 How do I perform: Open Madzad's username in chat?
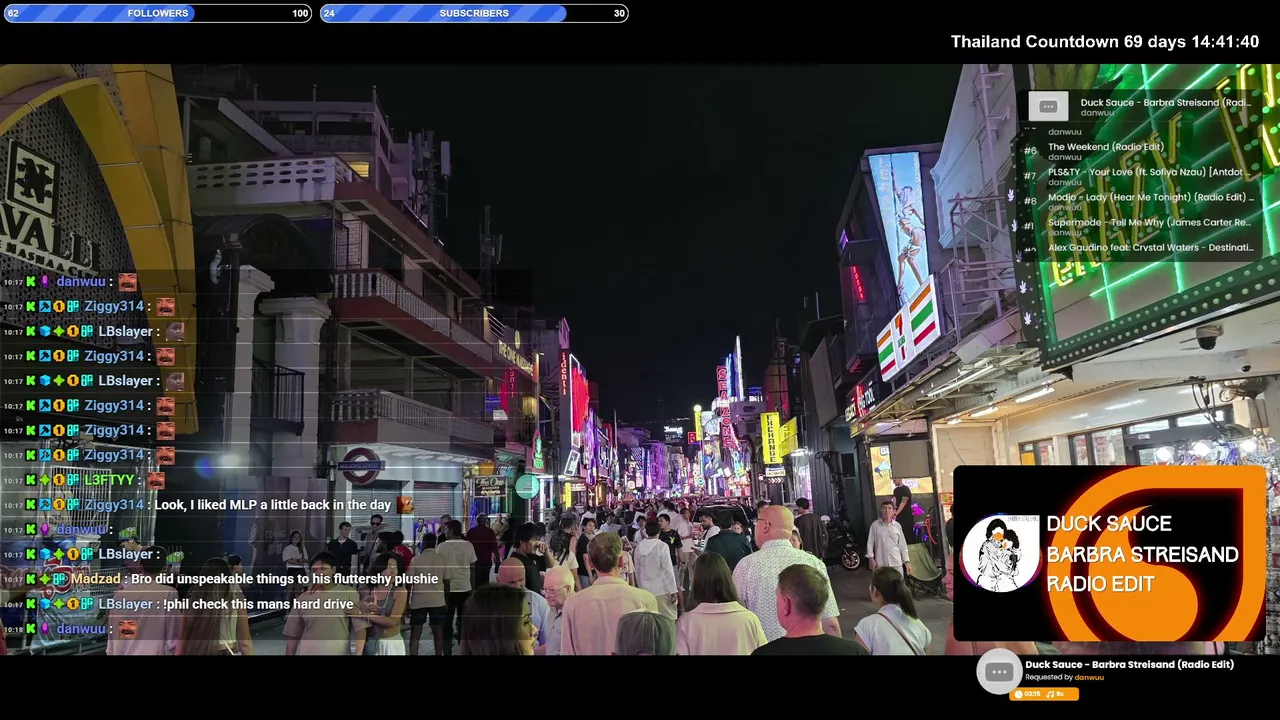point(95,579)
